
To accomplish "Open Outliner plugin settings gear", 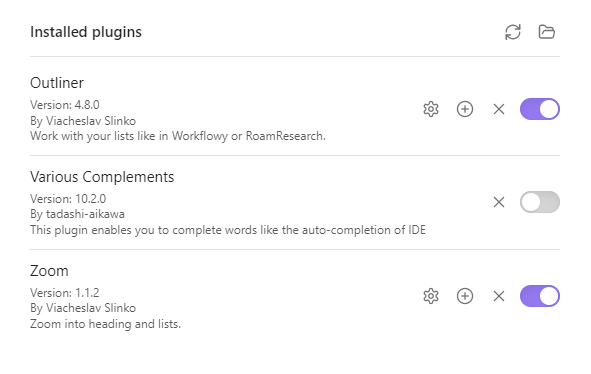I will tap(431, 109).
